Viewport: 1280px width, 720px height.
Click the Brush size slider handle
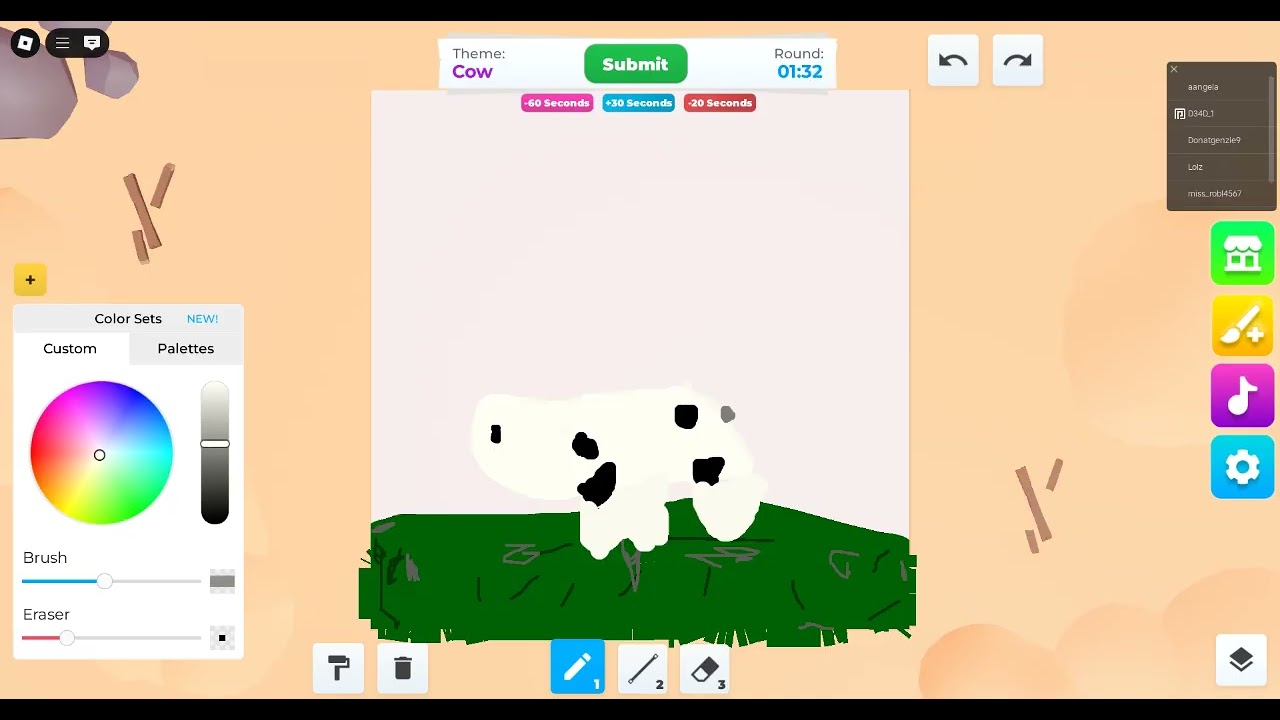click(x=104, y=581)
